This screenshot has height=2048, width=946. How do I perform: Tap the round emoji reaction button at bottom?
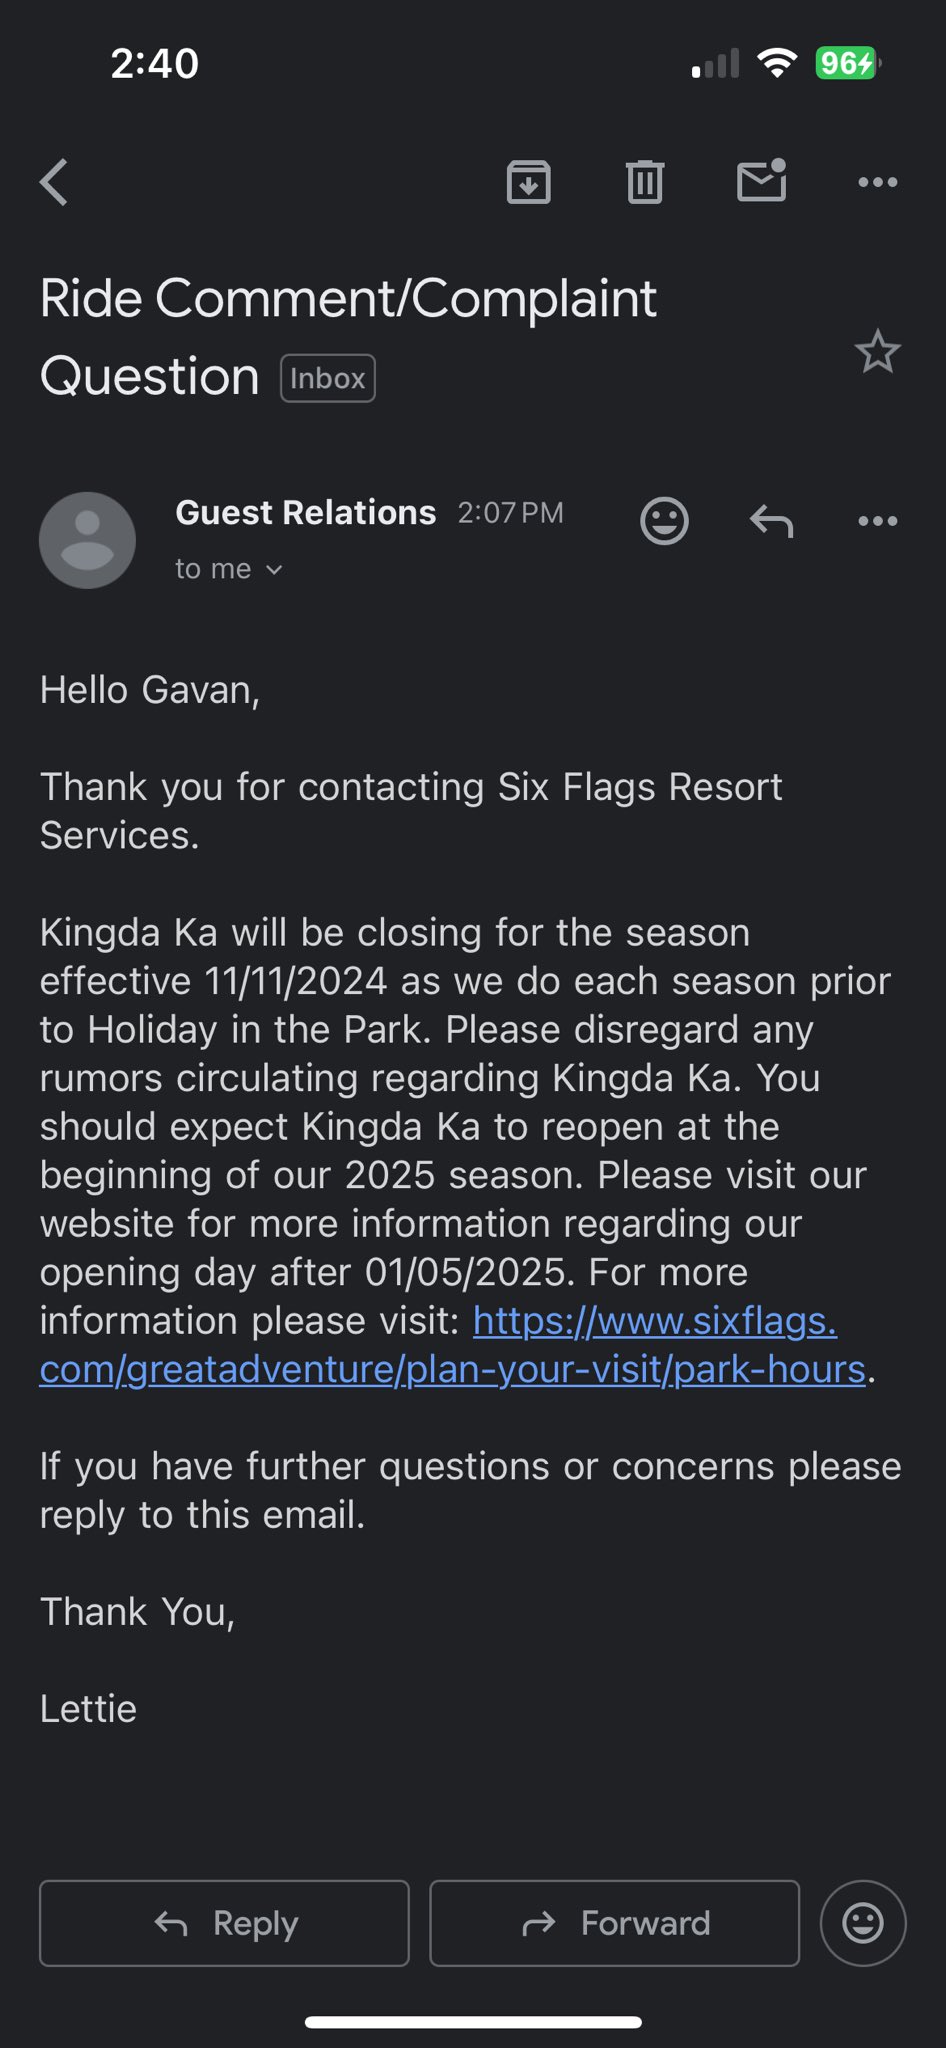point(862,1922)
